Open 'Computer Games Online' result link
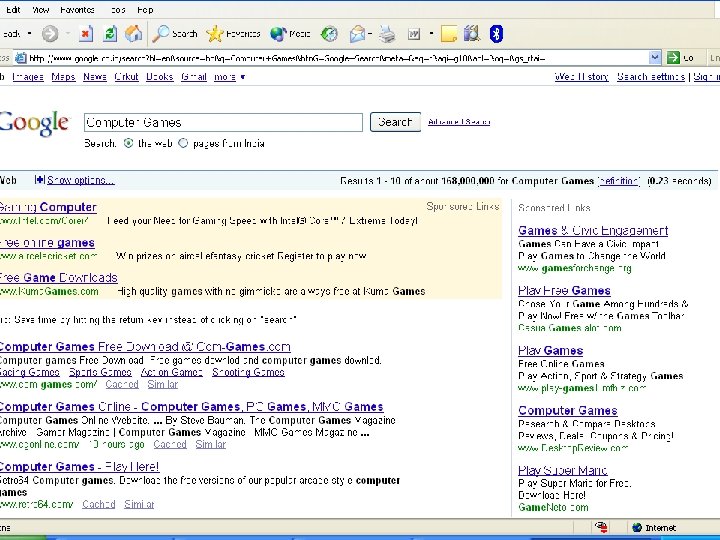This screenshot has height=540, width=720. coord(191,407)
